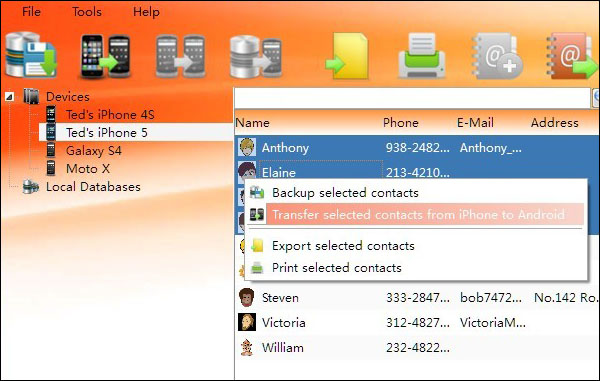Select Ted's iPhone 4S device

[110, 114]
